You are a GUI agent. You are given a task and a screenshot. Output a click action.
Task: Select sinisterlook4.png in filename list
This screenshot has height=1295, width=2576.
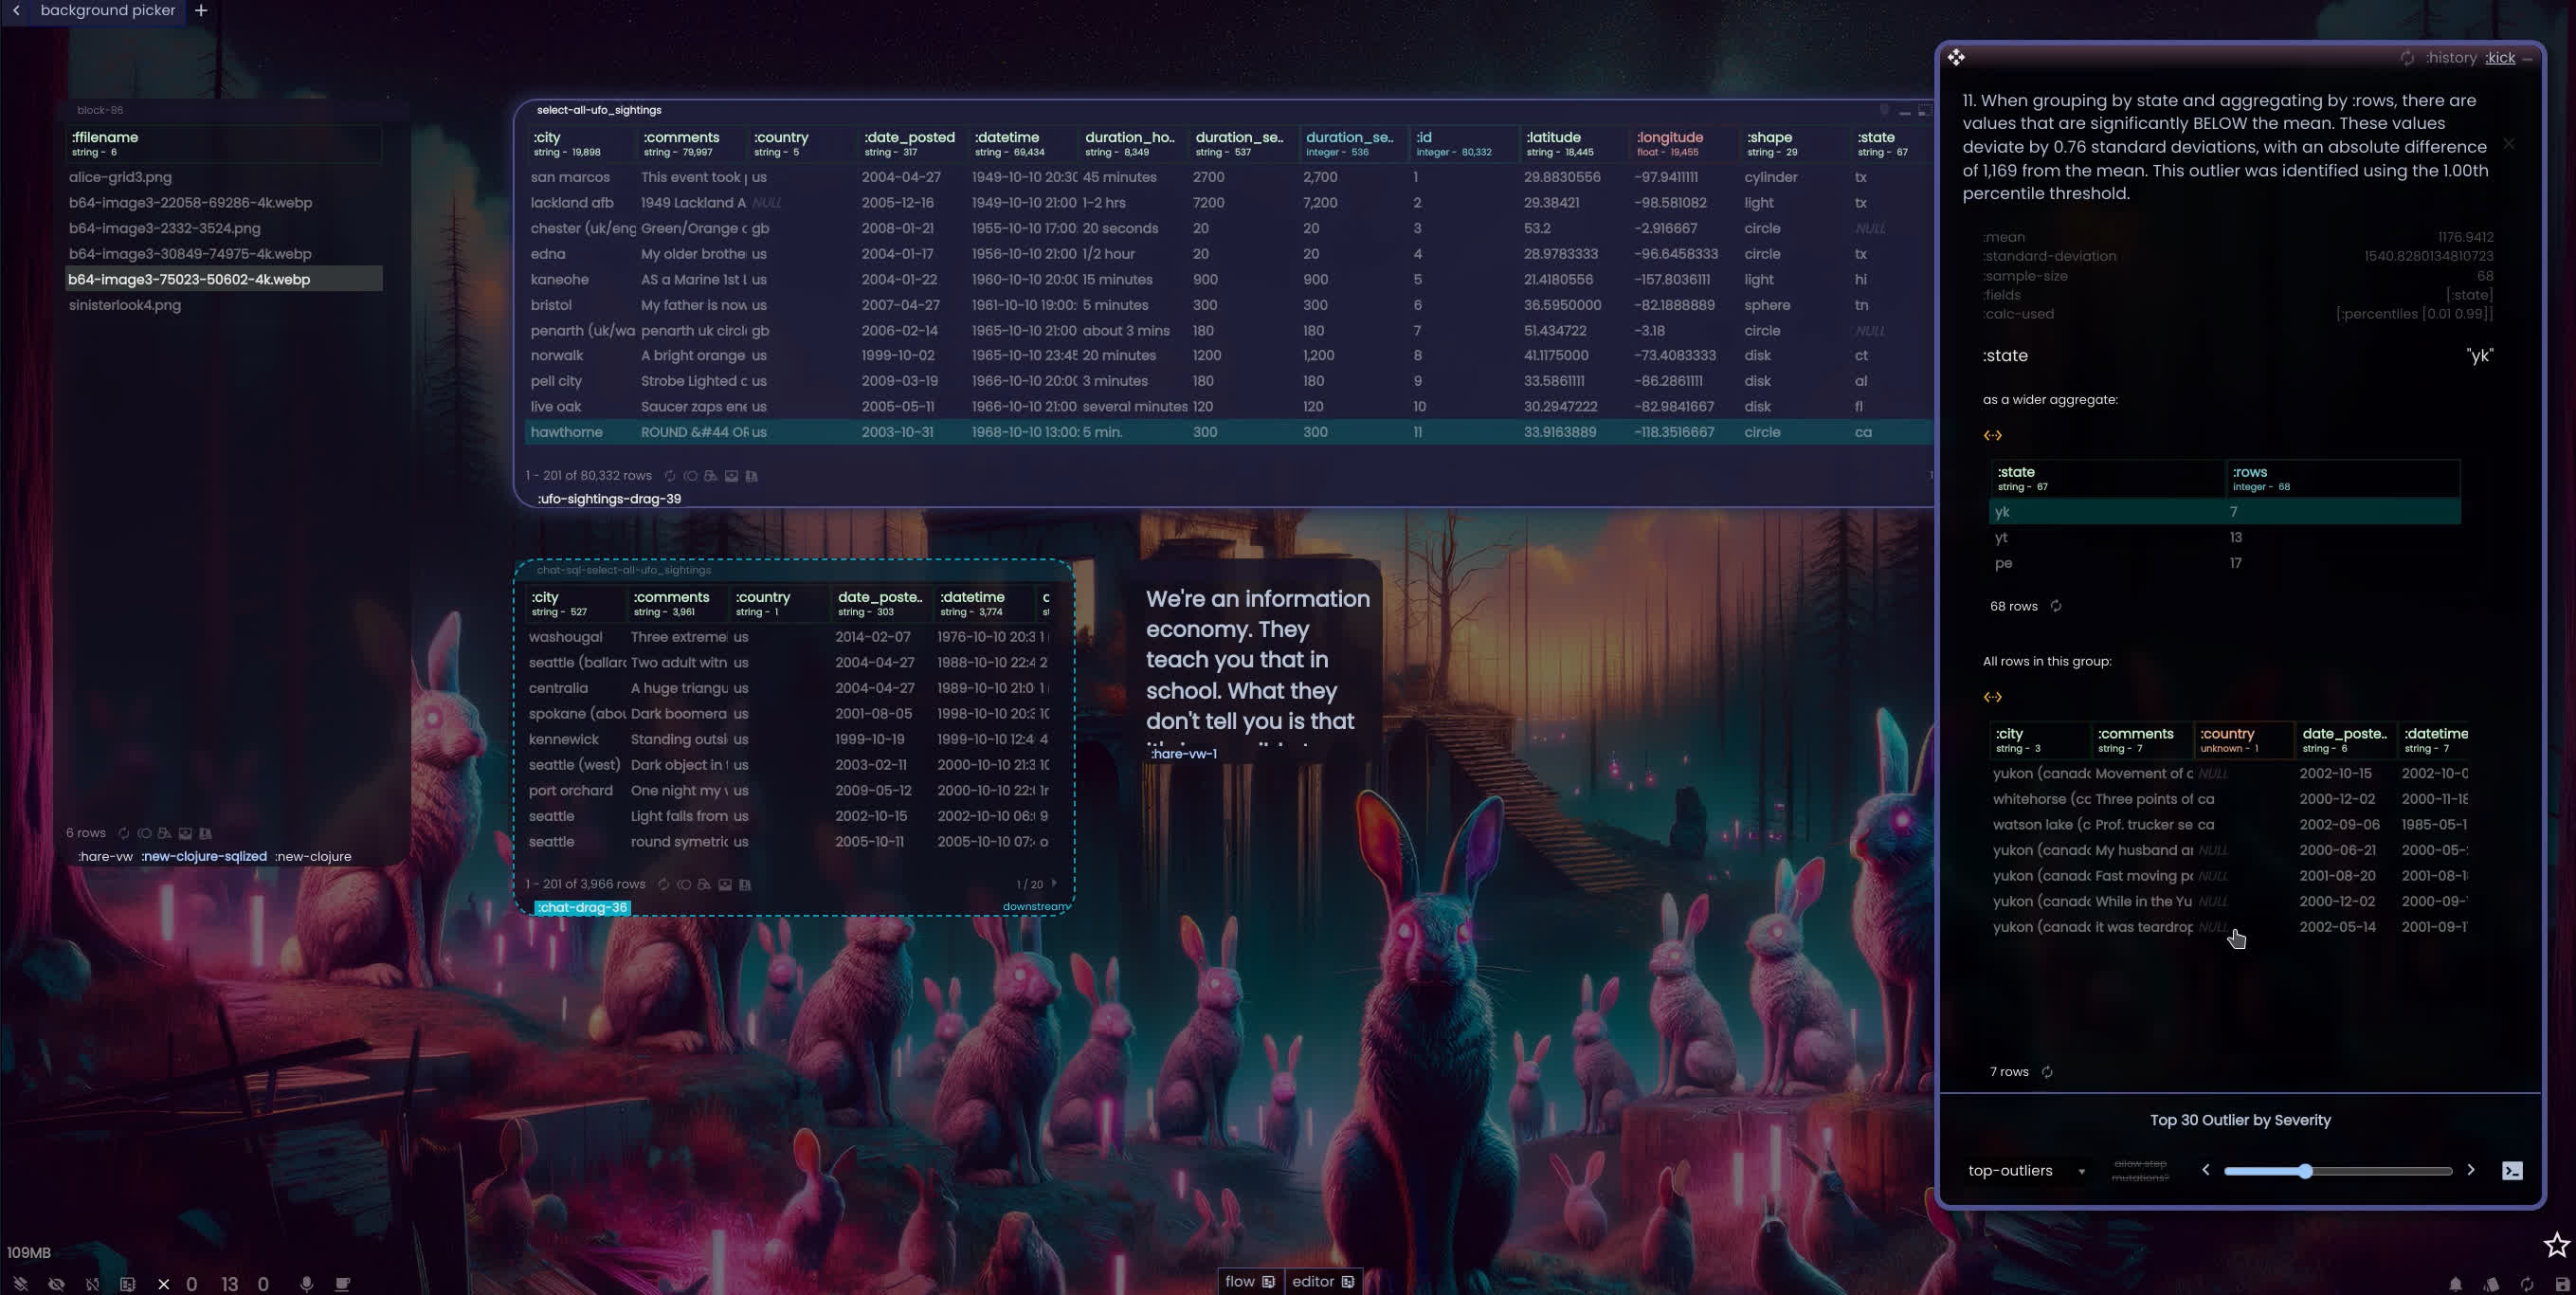tap(125, 305)
